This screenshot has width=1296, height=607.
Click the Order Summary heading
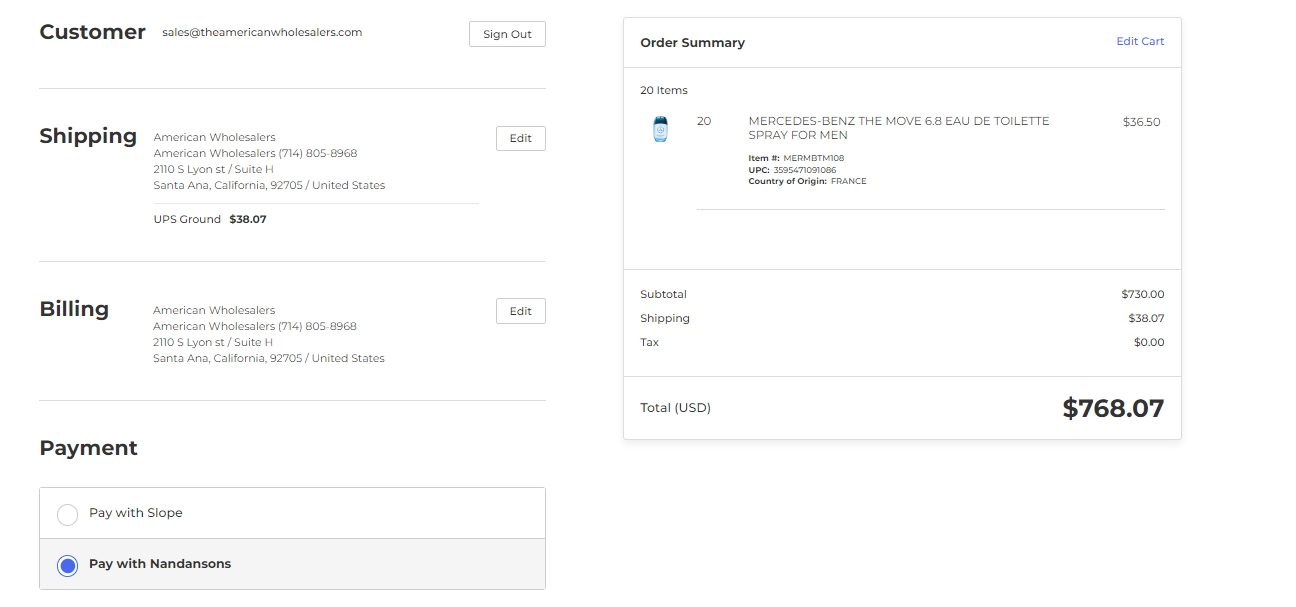click(x=692, y=42)
